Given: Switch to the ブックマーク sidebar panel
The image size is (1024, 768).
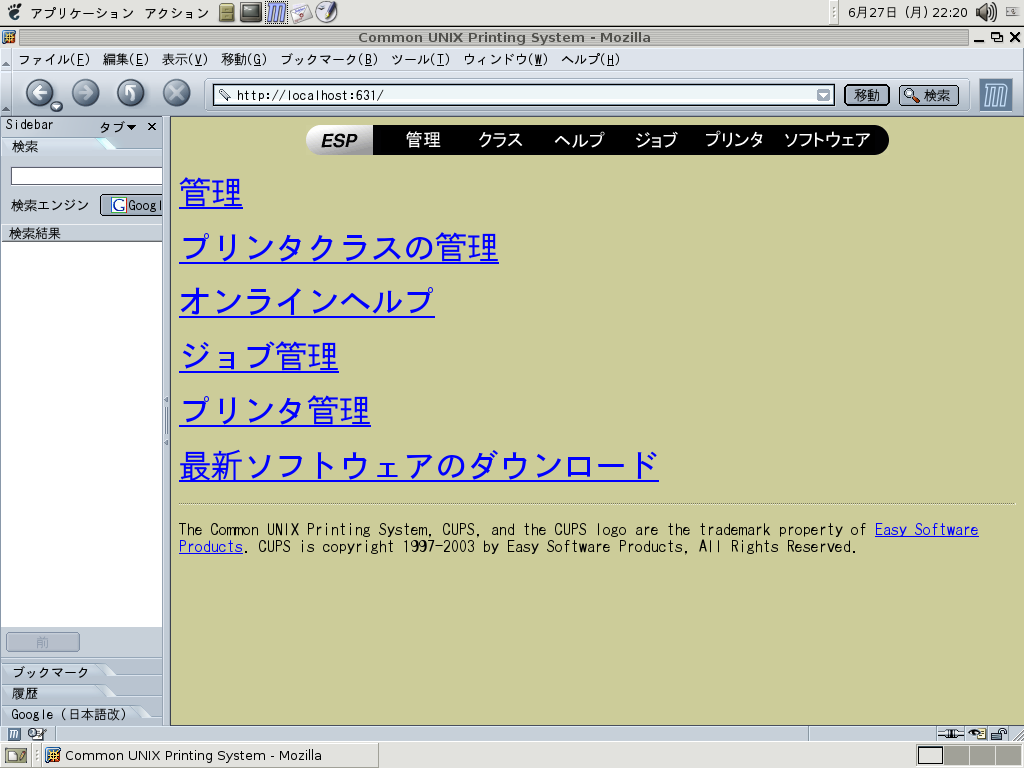Looking at the screenshot, I should point(50,672).
